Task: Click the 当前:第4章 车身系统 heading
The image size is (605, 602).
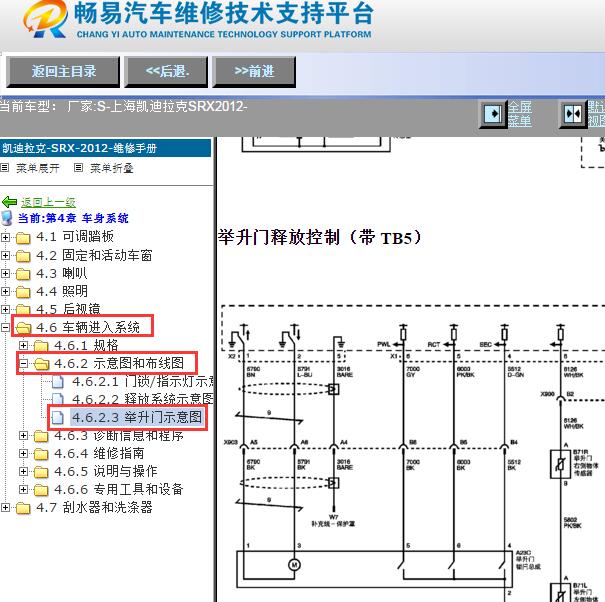Action: (73, 218)
